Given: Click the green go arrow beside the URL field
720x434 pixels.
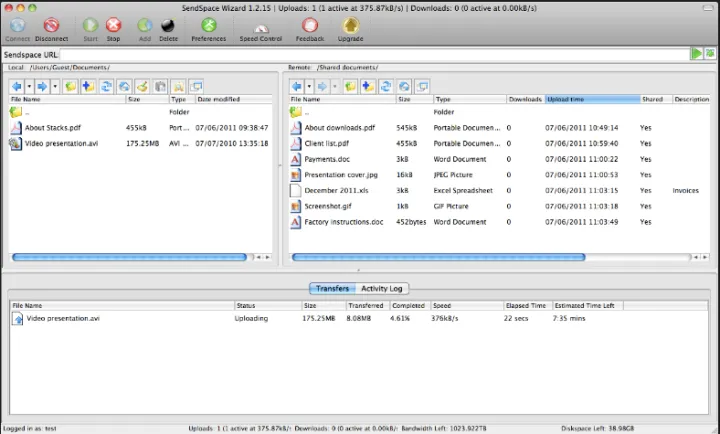Looking at the screenshot, I should [x=697, y=53].
